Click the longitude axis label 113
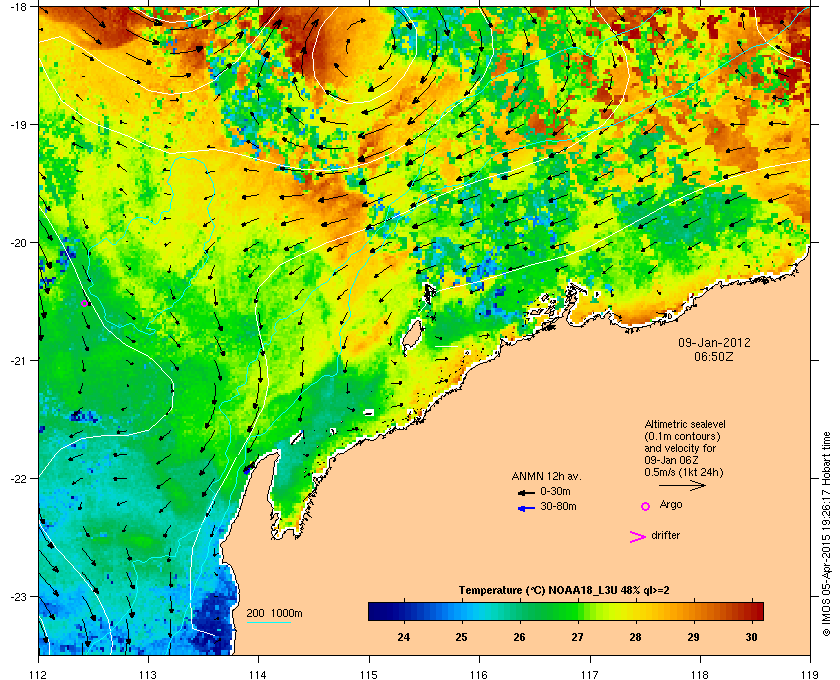This screenshot has height=680, width=840. click(x=148, y=675)
